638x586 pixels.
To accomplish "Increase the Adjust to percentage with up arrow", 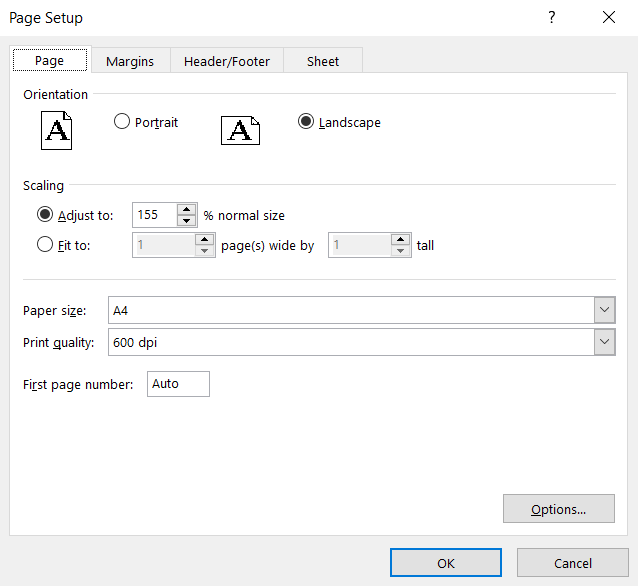I will tap(186, 209).
